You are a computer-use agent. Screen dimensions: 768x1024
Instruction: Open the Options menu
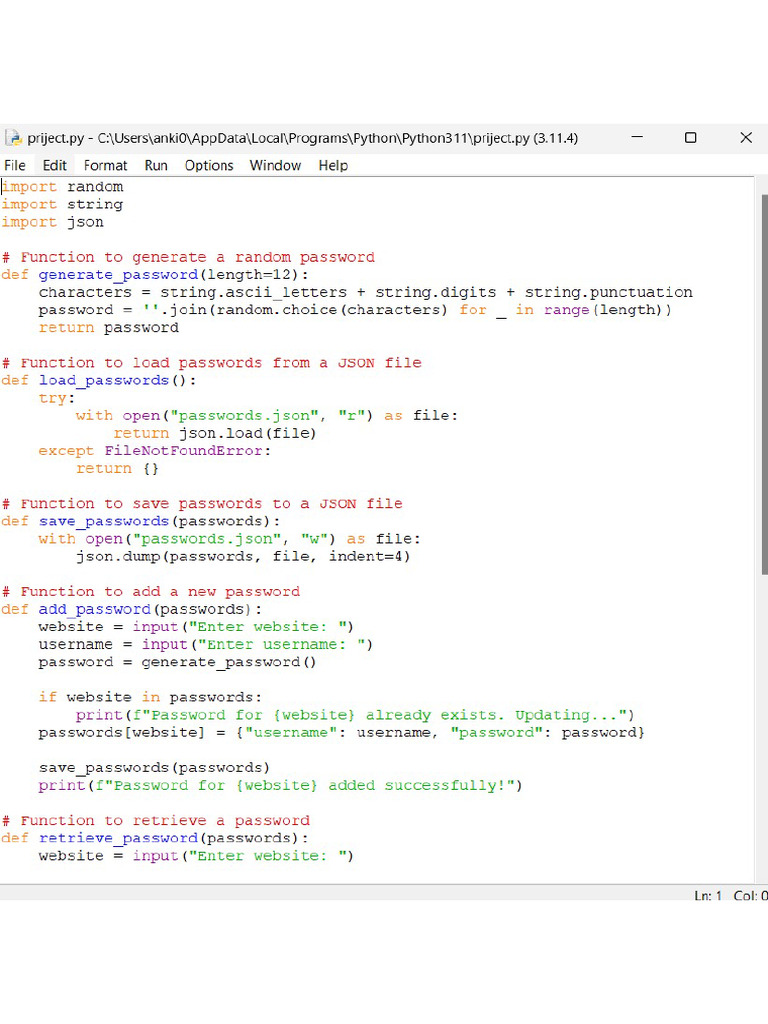point(209,165)
